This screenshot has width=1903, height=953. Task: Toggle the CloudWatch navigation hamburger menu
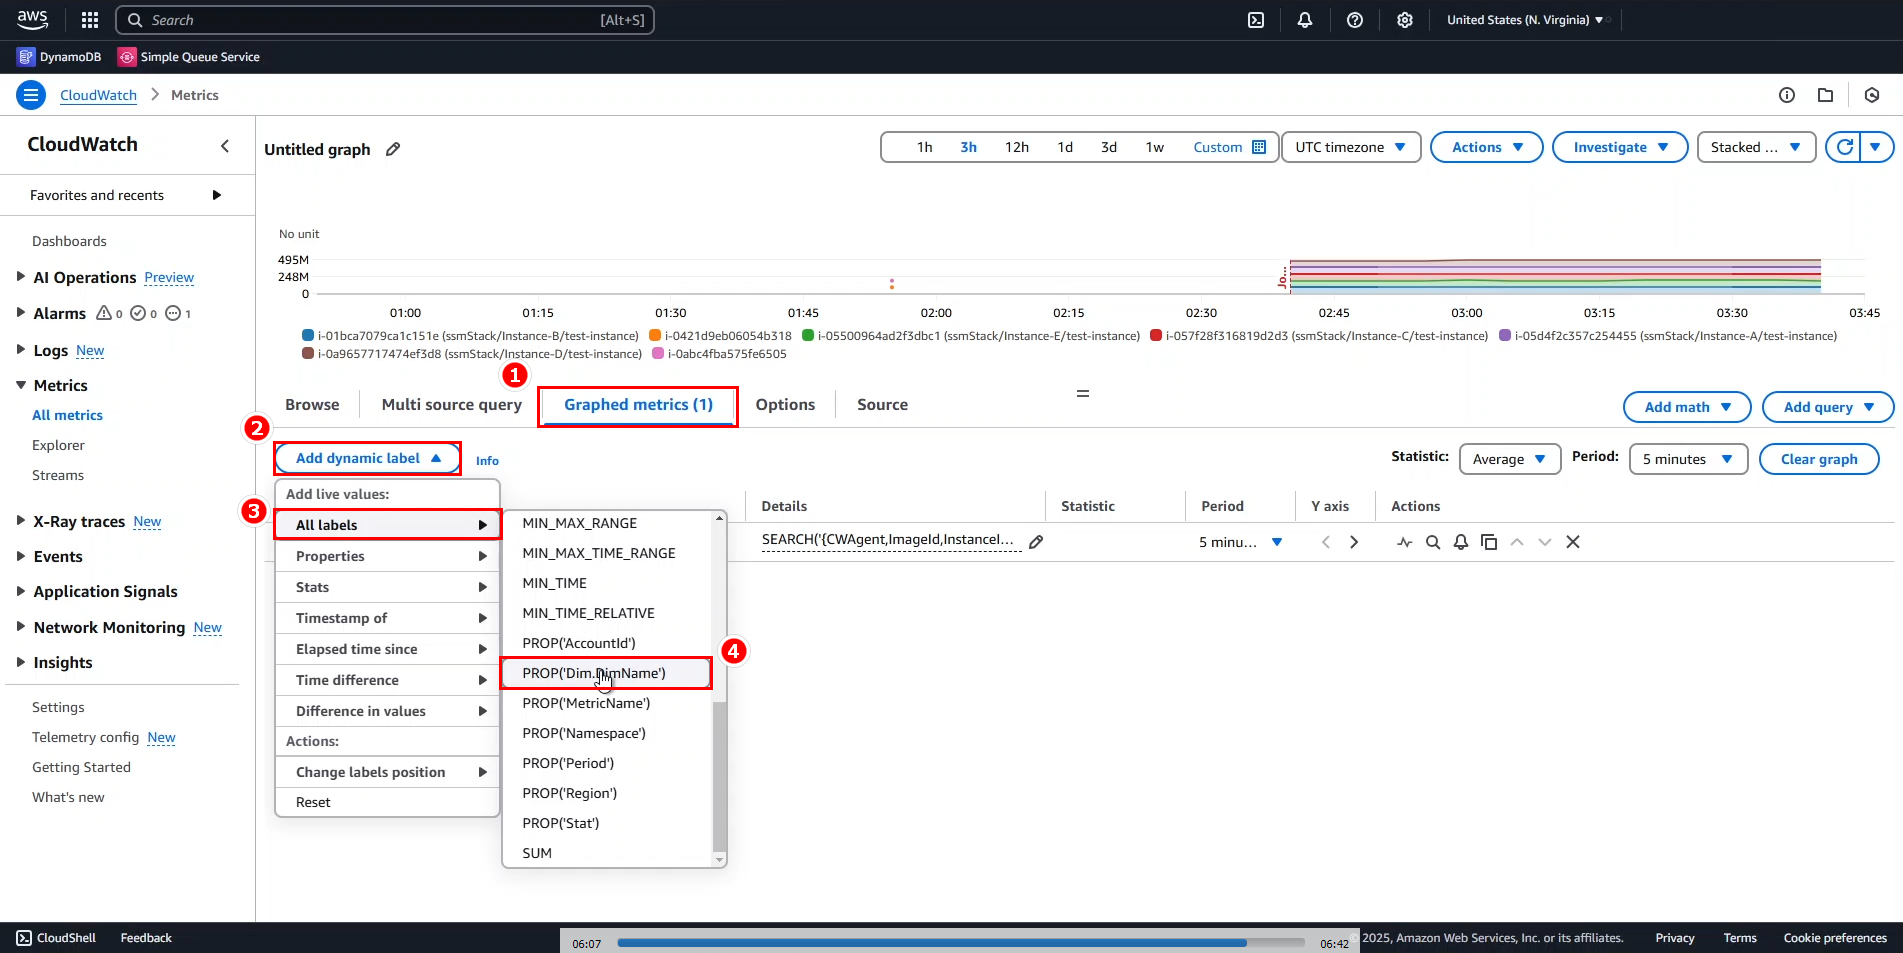[31, 95]
